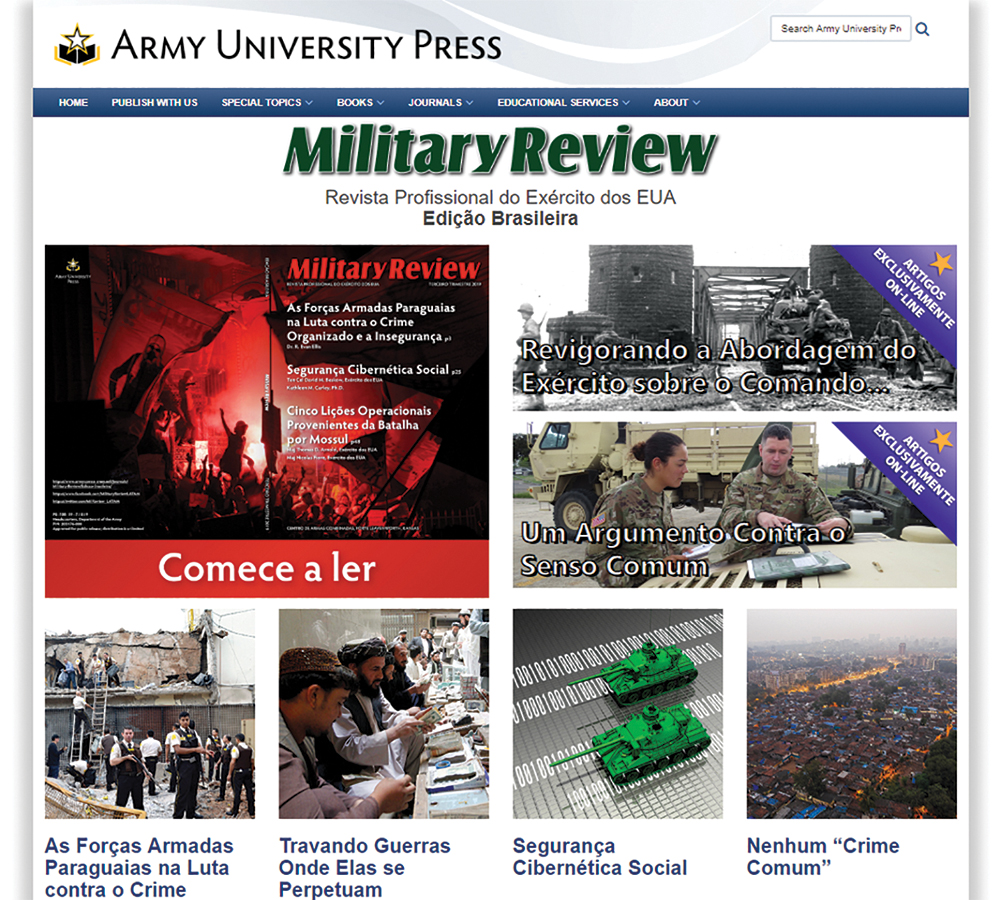Open the Military Review red cover image
Image resolution: width=1000 pixels, height=900 pixels.
[x=267, y=392]
